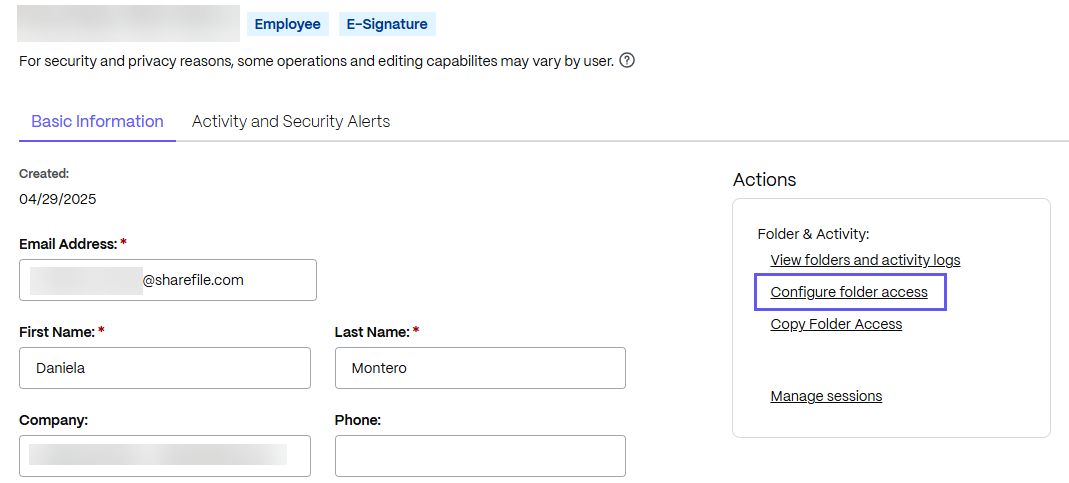Click the security and privacy notice text

pyautogui.click(x=316, y=61)
